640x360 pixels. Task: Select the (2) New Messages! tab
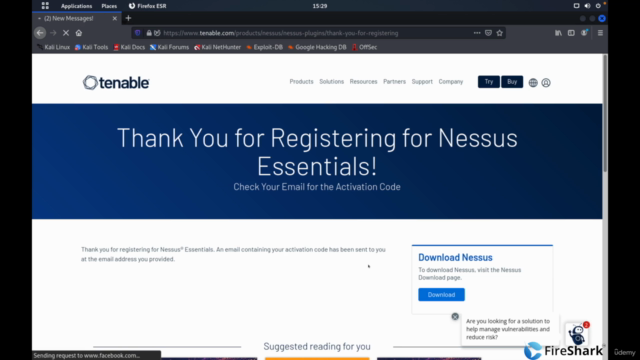(x=77, y=18)
